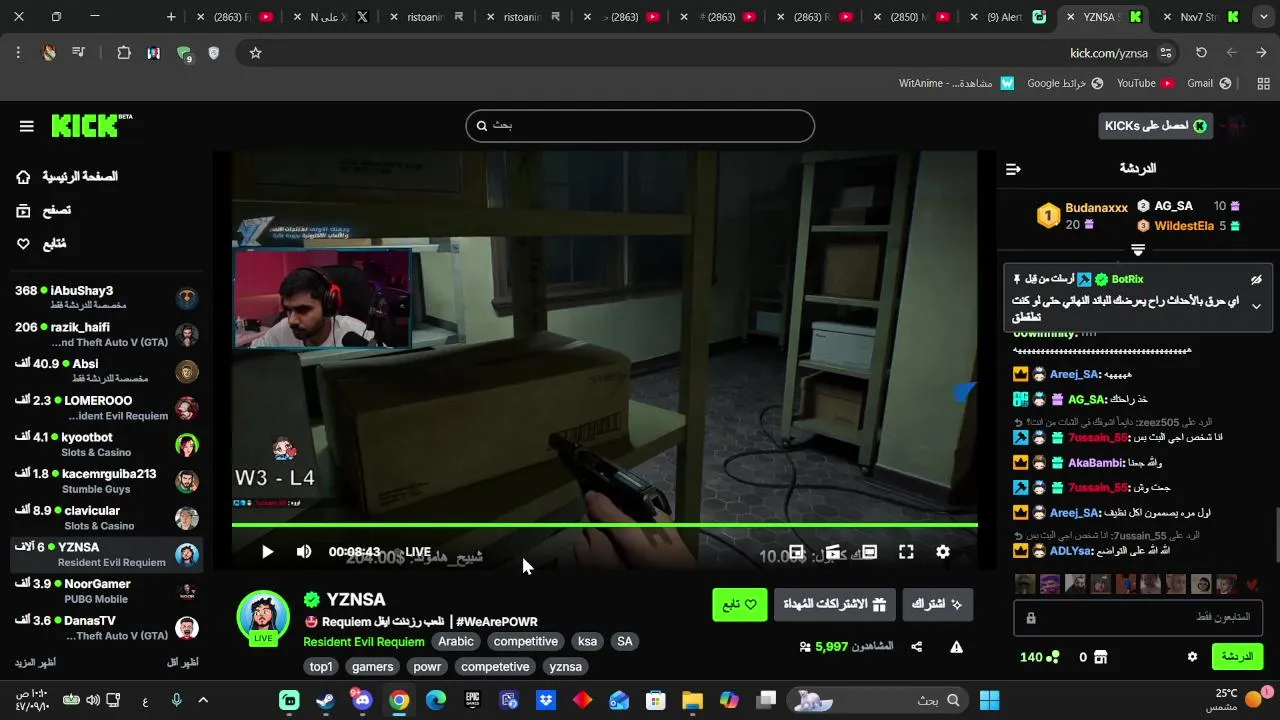Reload the page in browser
The height and width of the screenshot is (720, 1280).
click(1201, 53)
